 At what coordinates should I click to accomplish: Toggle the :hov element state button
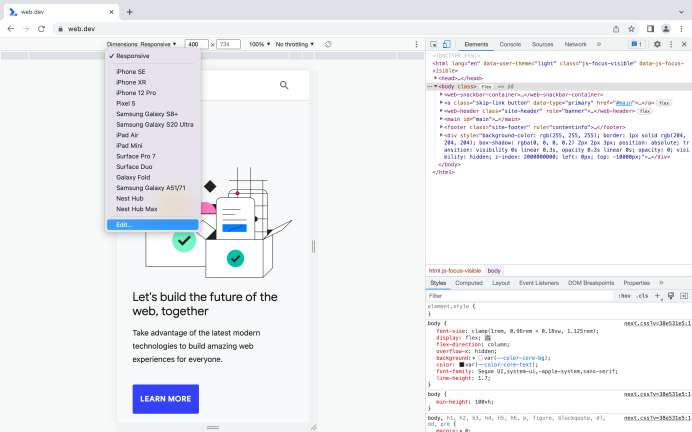tap(624, 296)
